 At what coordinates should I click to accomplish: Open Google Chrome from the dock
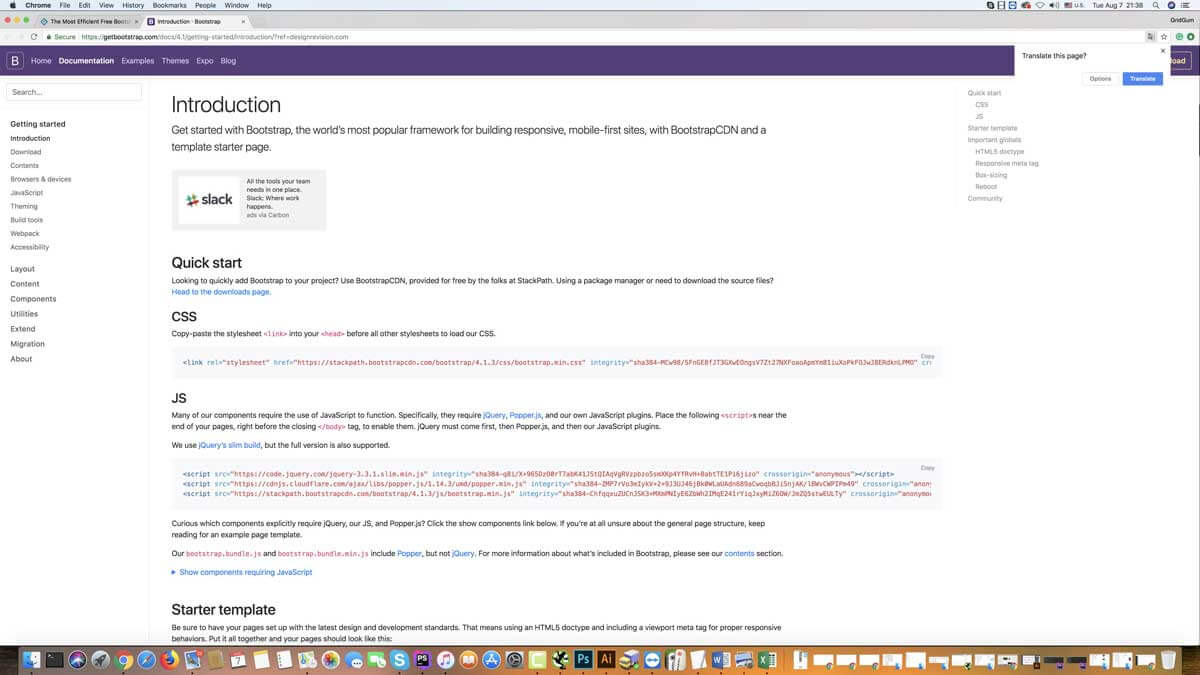[124, 660]
